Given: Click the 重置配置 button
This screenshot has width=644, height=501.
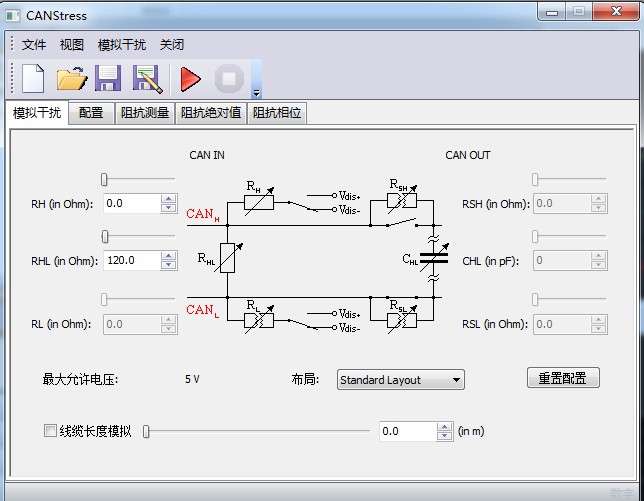Looking at the screenshot, I should (x=563, y=378).
